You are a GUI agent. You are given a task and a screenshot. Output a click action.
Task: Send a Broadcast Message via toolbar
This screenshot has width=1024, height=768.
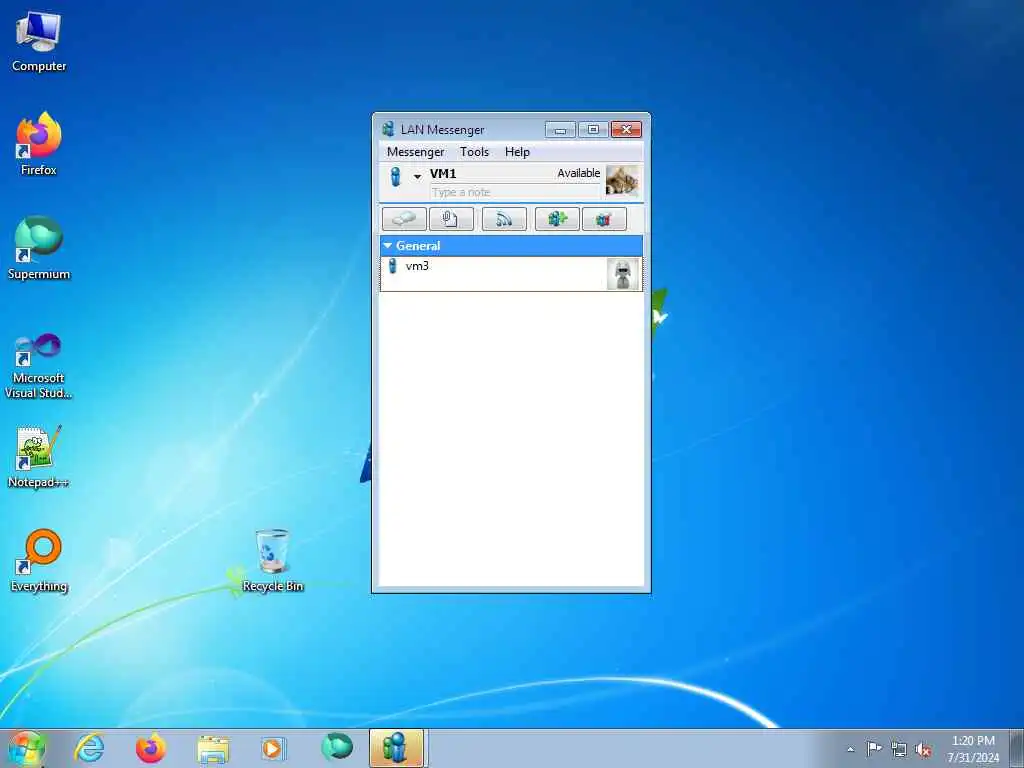coord(504,219)
